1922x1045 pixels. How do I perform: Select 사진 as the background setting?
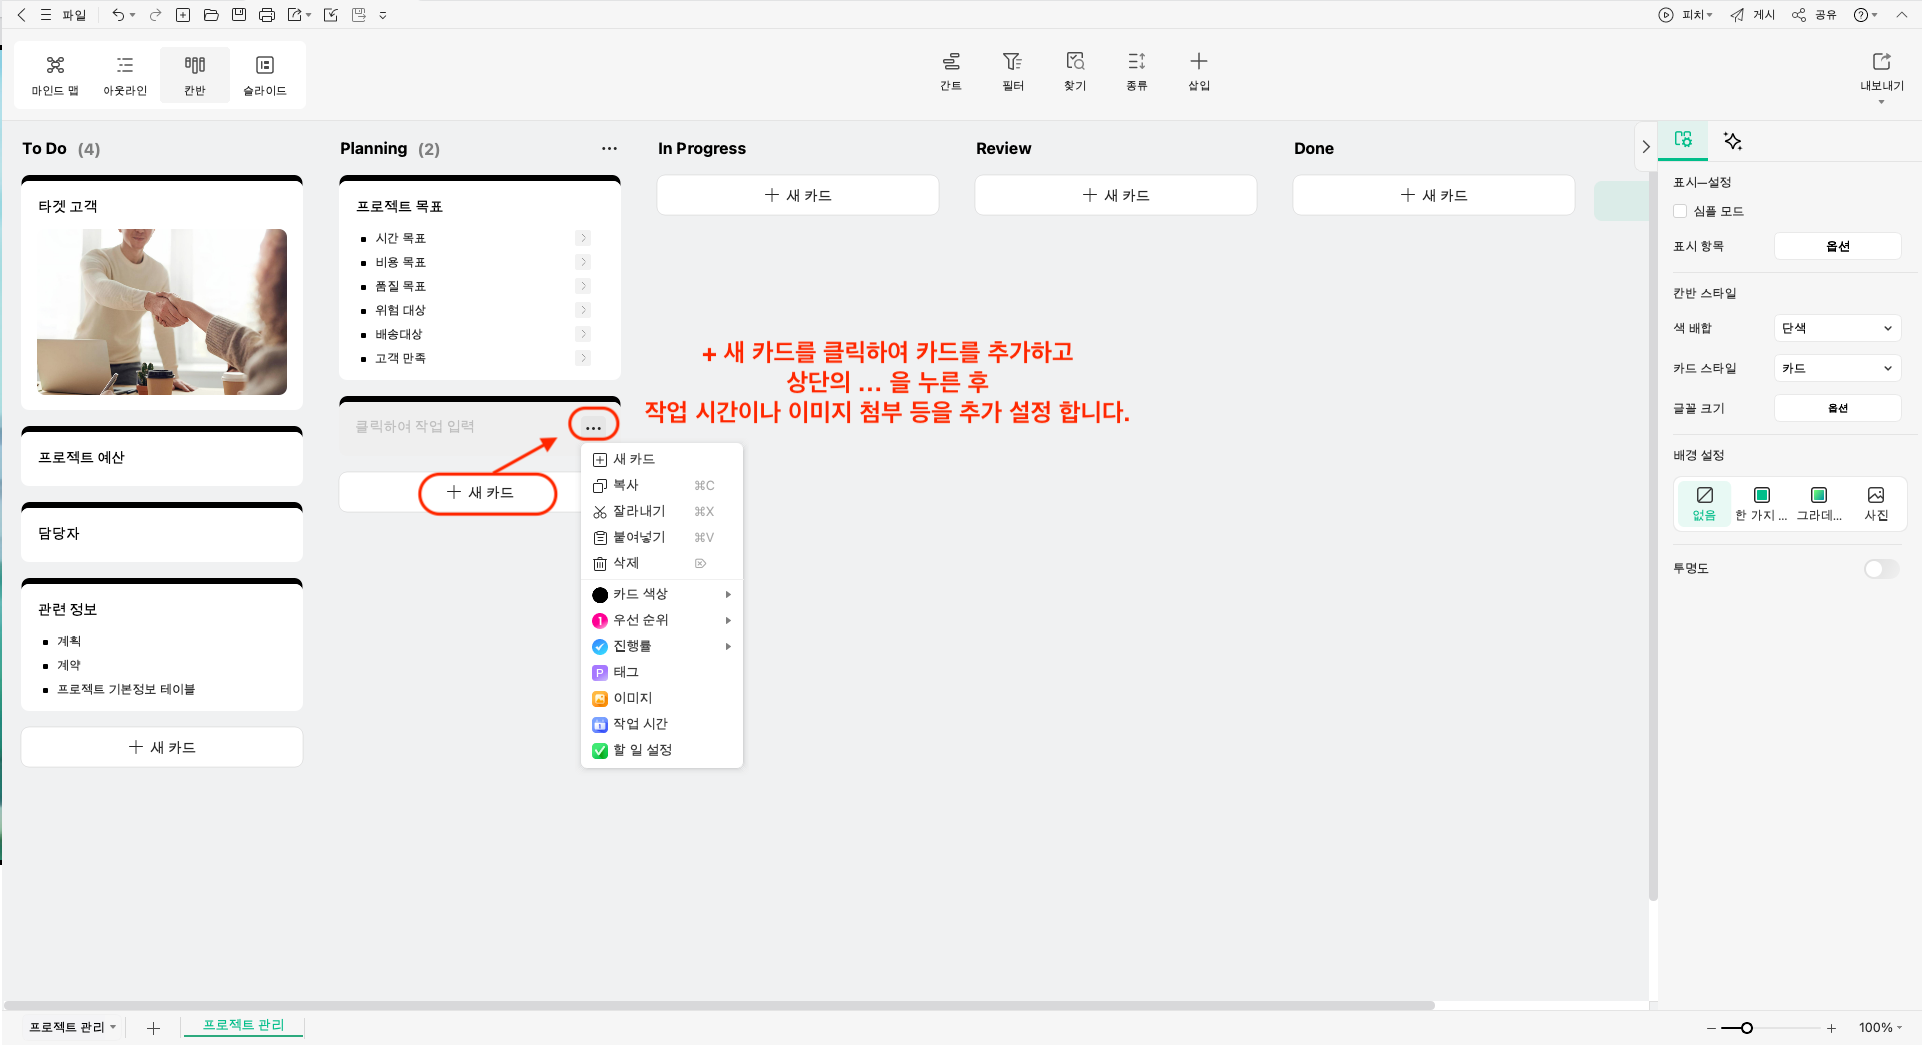click(1876, 502)
